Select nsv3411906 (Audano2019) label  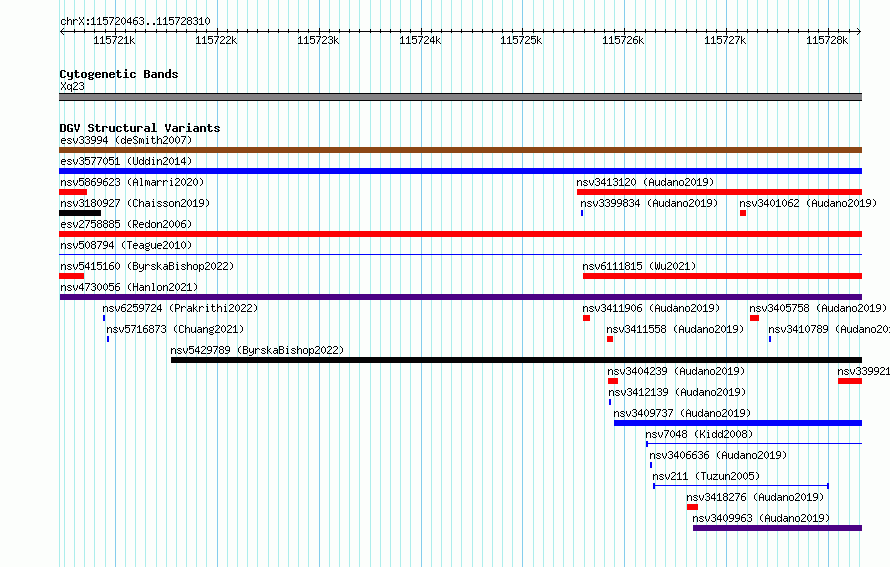[x=651, y=308]
